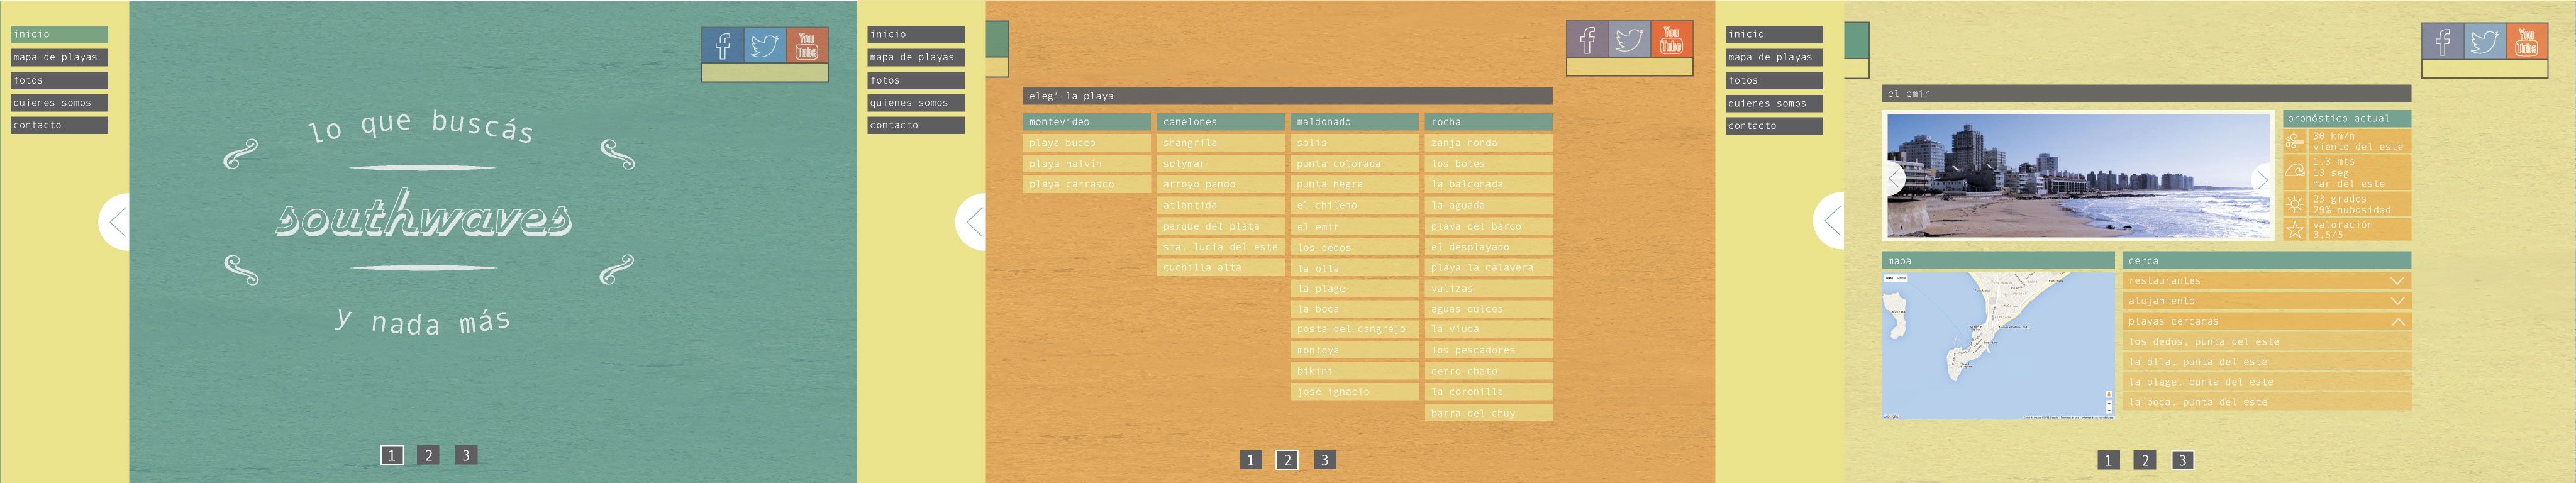The image size is (2576, 483).
Task: Go to page 1 on the teal home screen
Action: (x=392, y=455)
